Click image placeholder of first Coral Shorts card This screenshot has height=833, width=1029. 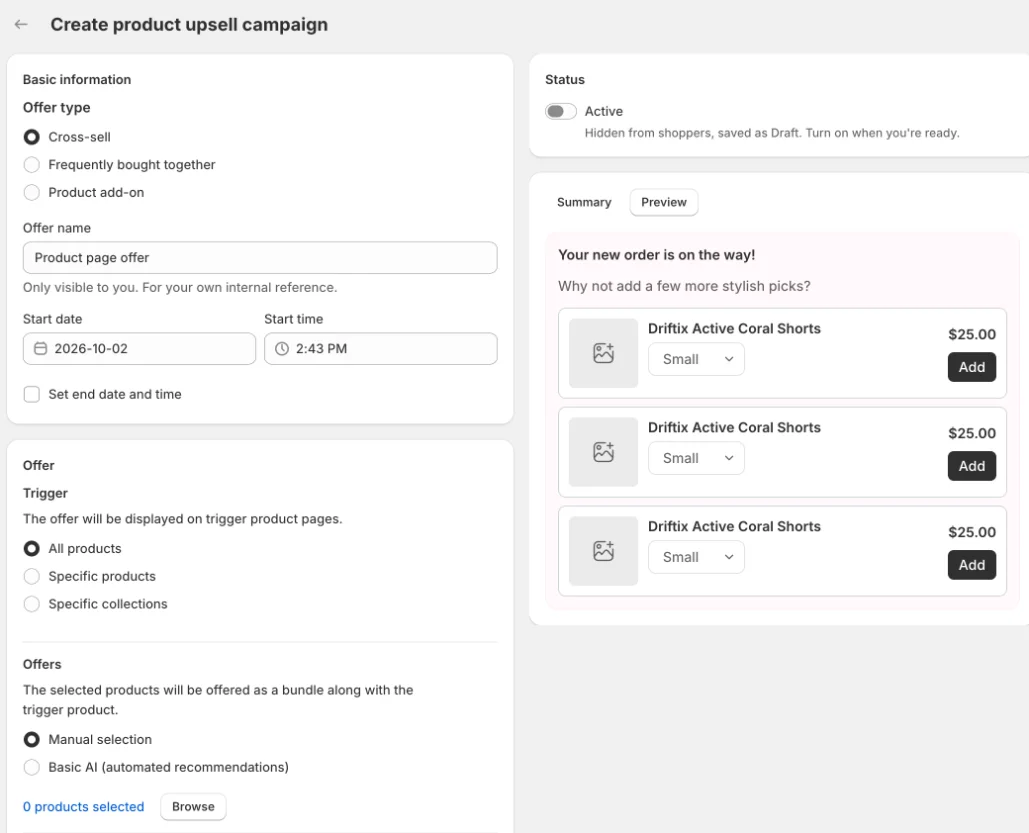point(603,353)
